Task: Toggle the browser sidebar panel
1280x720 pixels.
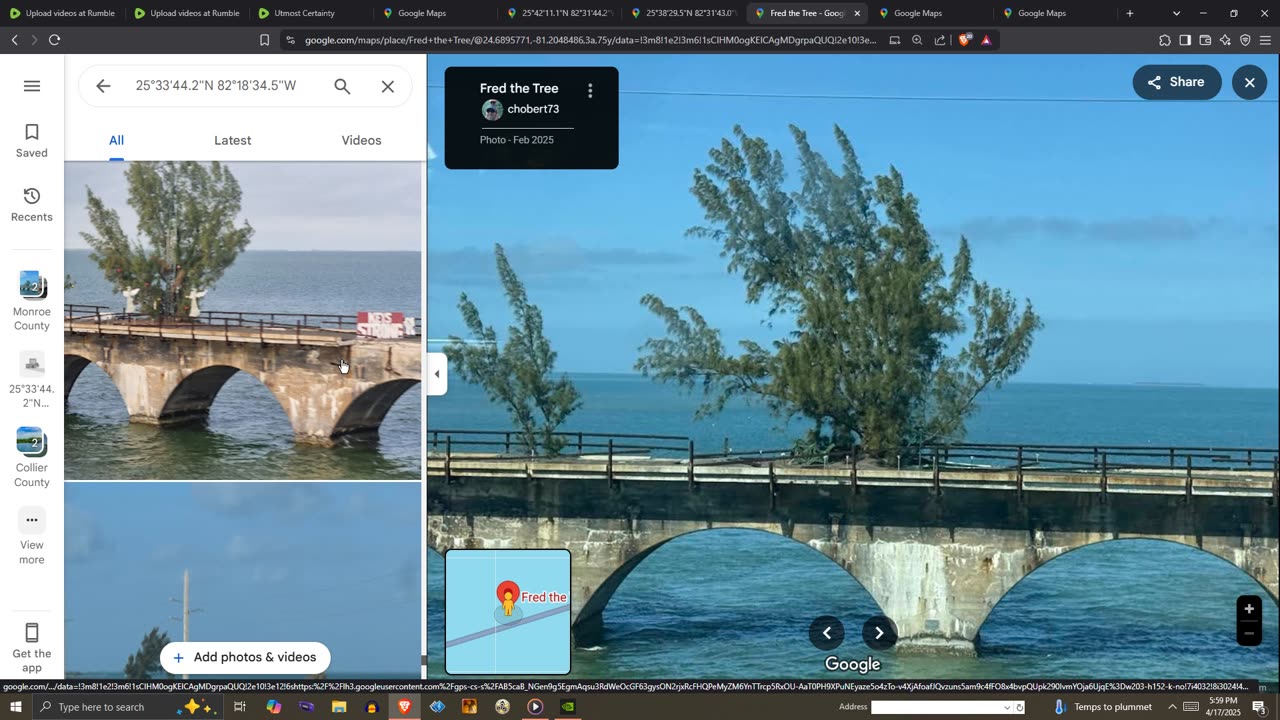Action: point(1185,40)
